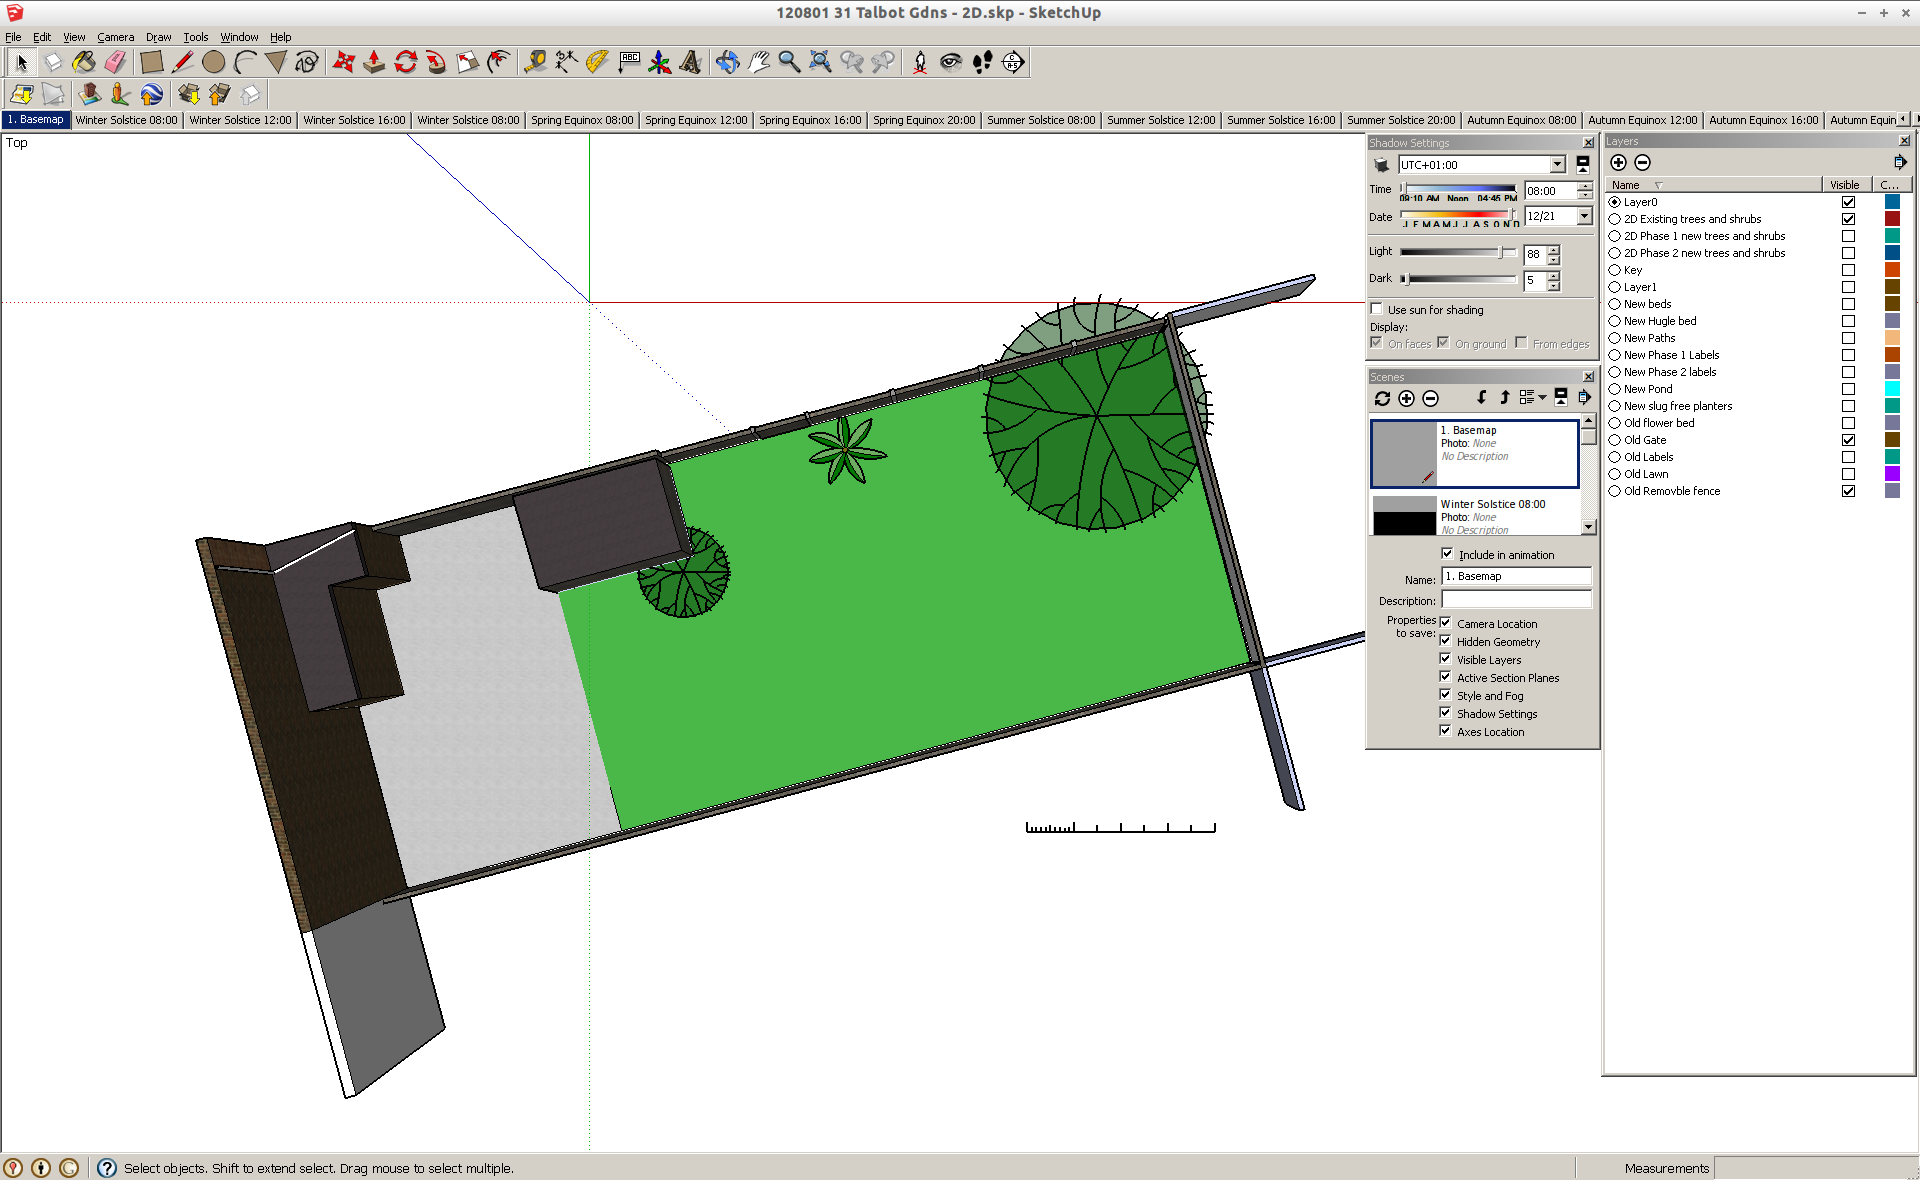Open the UTC time zone dropdown

coord(1557,165)
